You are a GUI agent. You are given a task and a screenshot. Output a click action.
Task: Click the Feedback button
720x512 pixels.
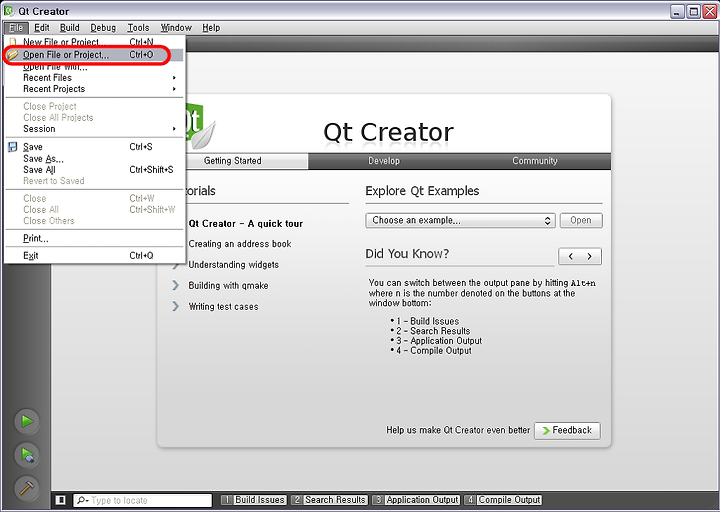pos(568,430)
